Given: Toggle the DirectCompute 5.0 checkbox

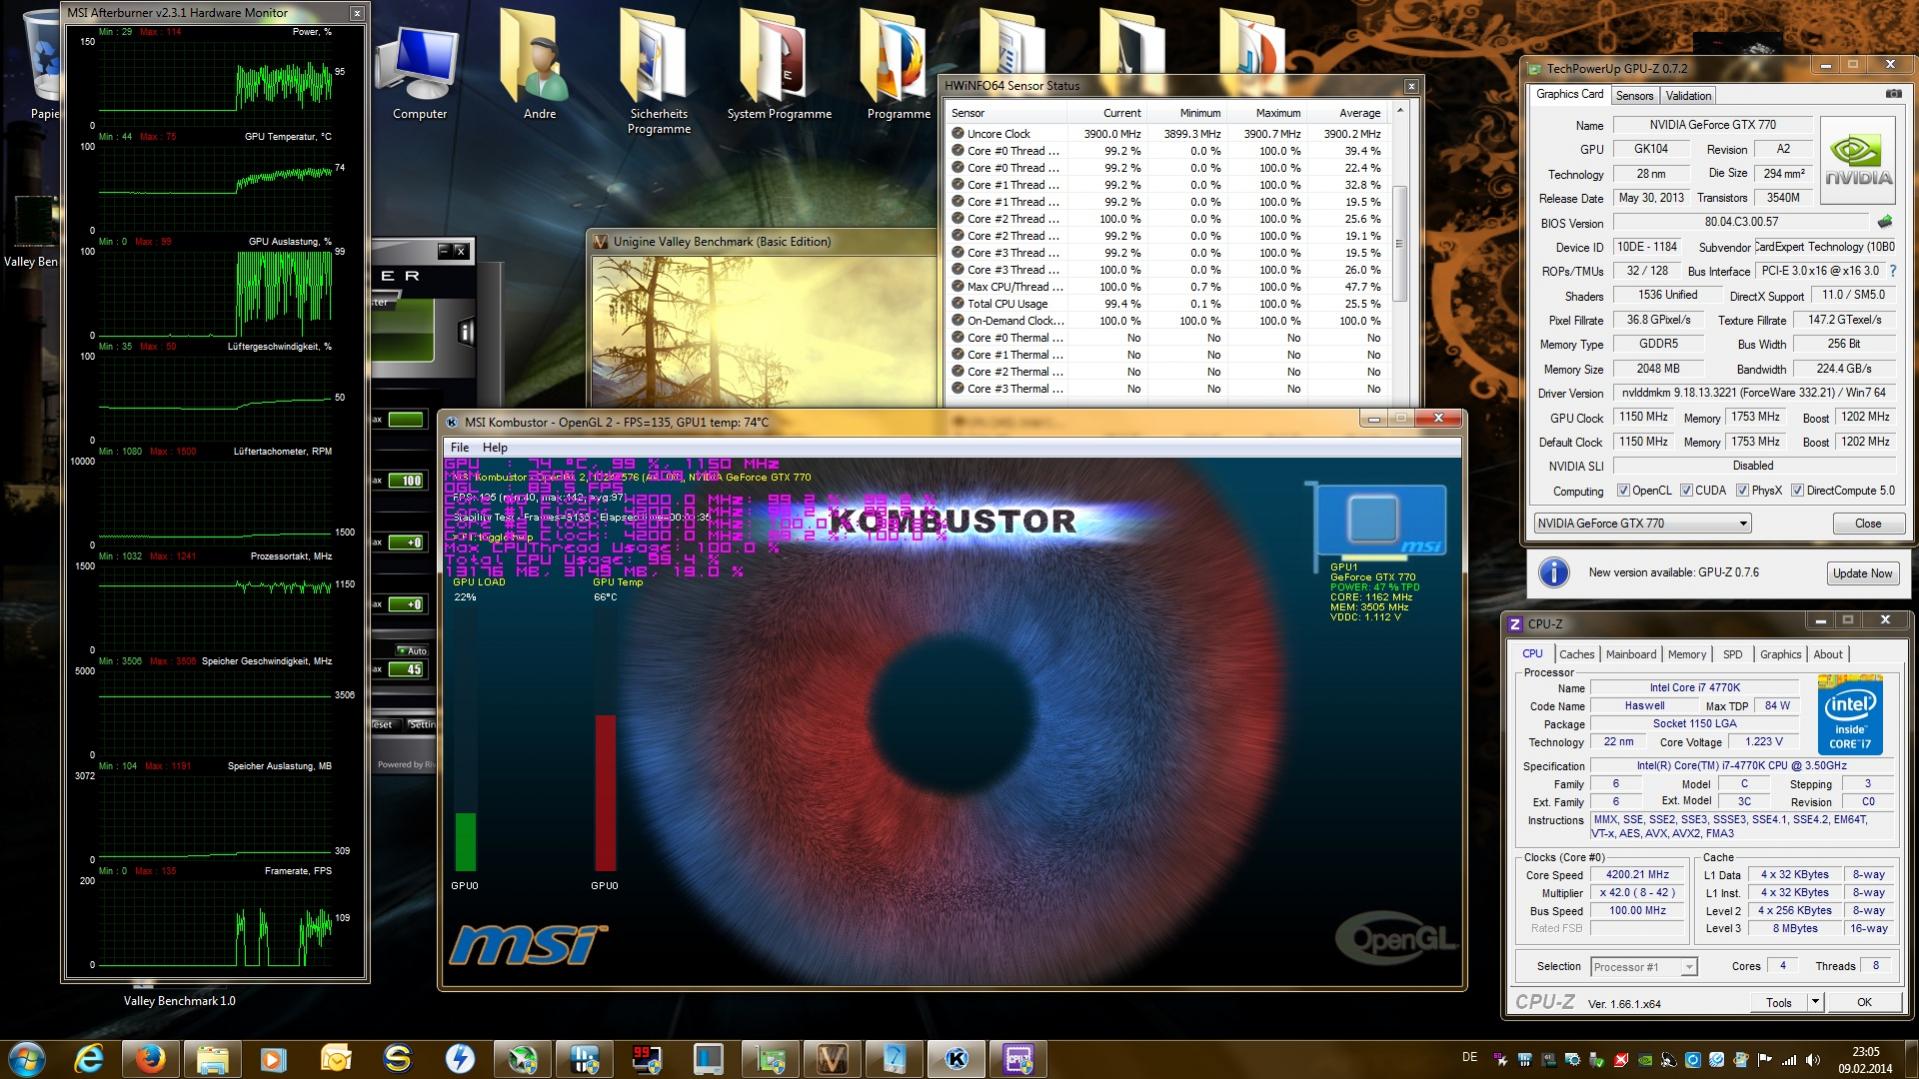Looking at the screenshot, I should click(x=1797, y=490).
